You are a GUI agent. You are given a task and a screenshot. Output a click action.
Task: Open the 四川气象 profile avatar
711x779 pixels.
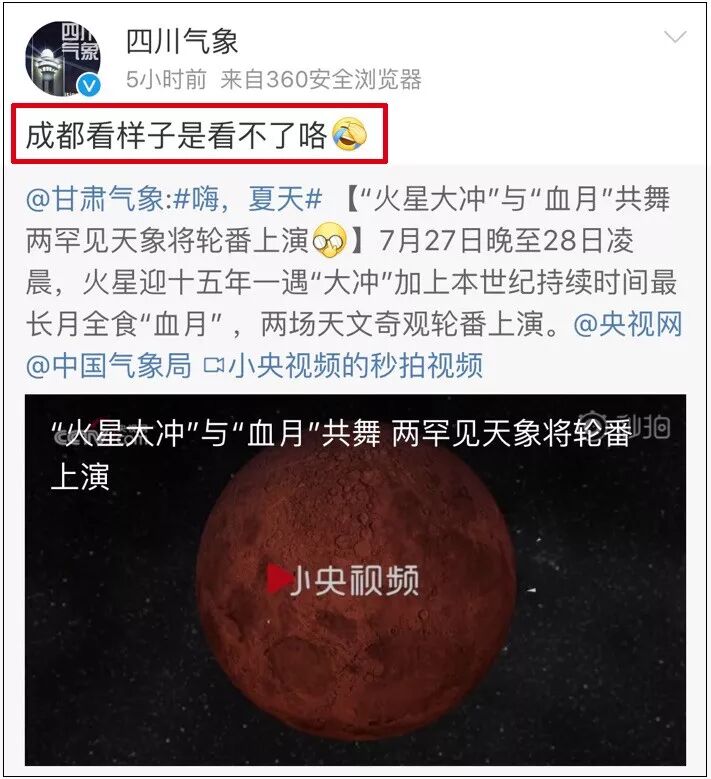tap(63, 59)
